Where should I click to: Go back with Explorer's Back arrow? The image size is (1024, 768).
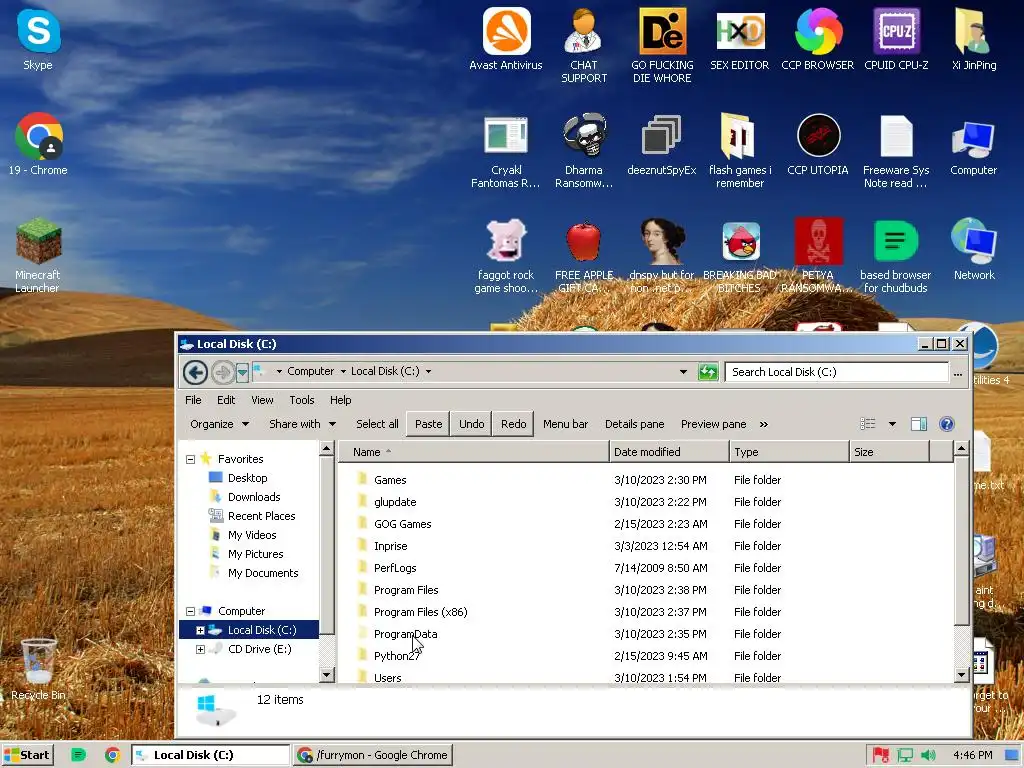(x=195, y=372)
